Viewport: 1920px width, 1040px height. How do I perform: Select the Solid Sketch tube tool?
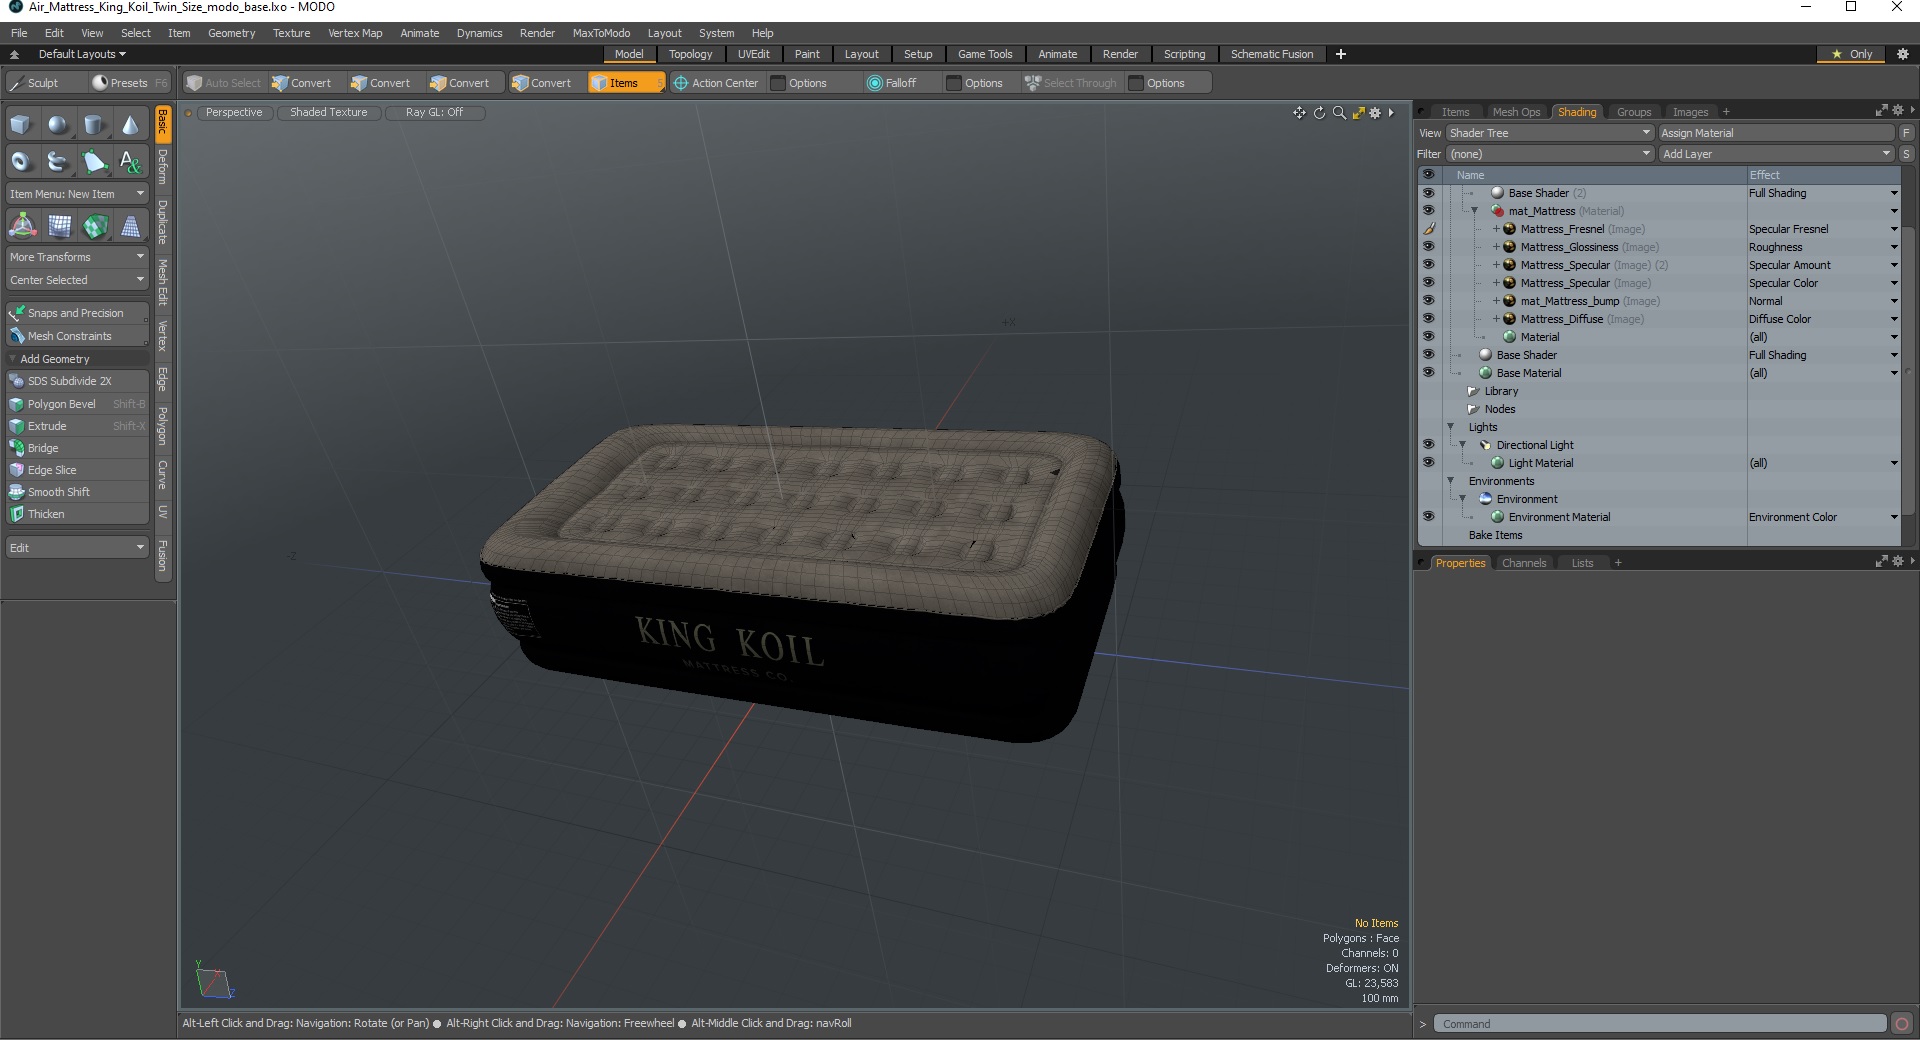58,161
